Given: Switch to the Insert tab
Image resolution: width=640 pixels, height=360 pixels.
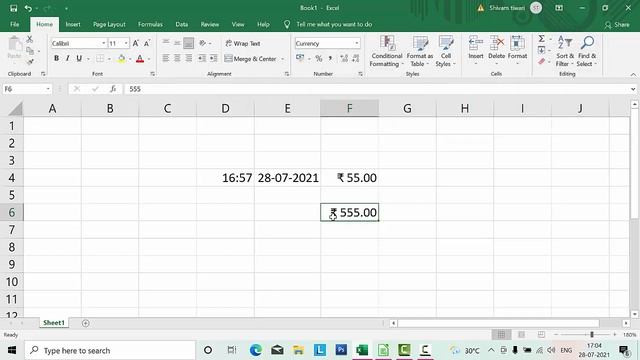Looking at the screenshot, I should point(73,24).
